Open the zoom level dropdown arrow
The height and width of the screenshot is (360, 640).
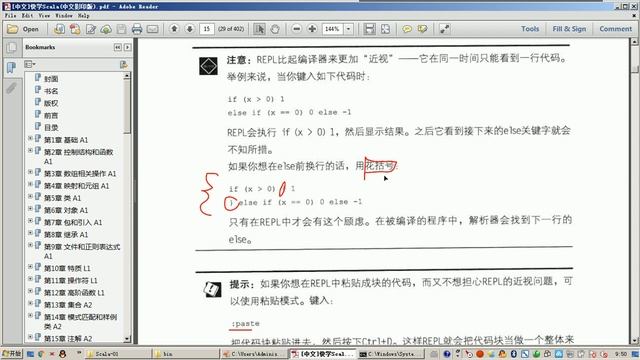point(348,29)
